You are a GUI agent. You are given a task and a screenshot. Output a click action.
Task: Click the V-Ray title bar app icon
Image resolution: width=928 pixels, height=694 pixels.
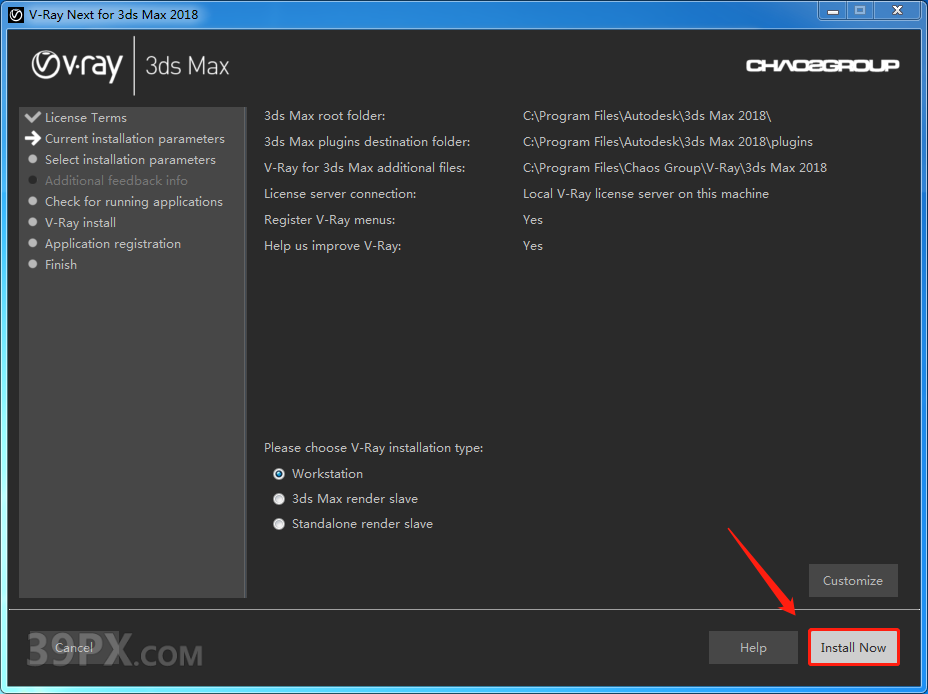point(17,15)
